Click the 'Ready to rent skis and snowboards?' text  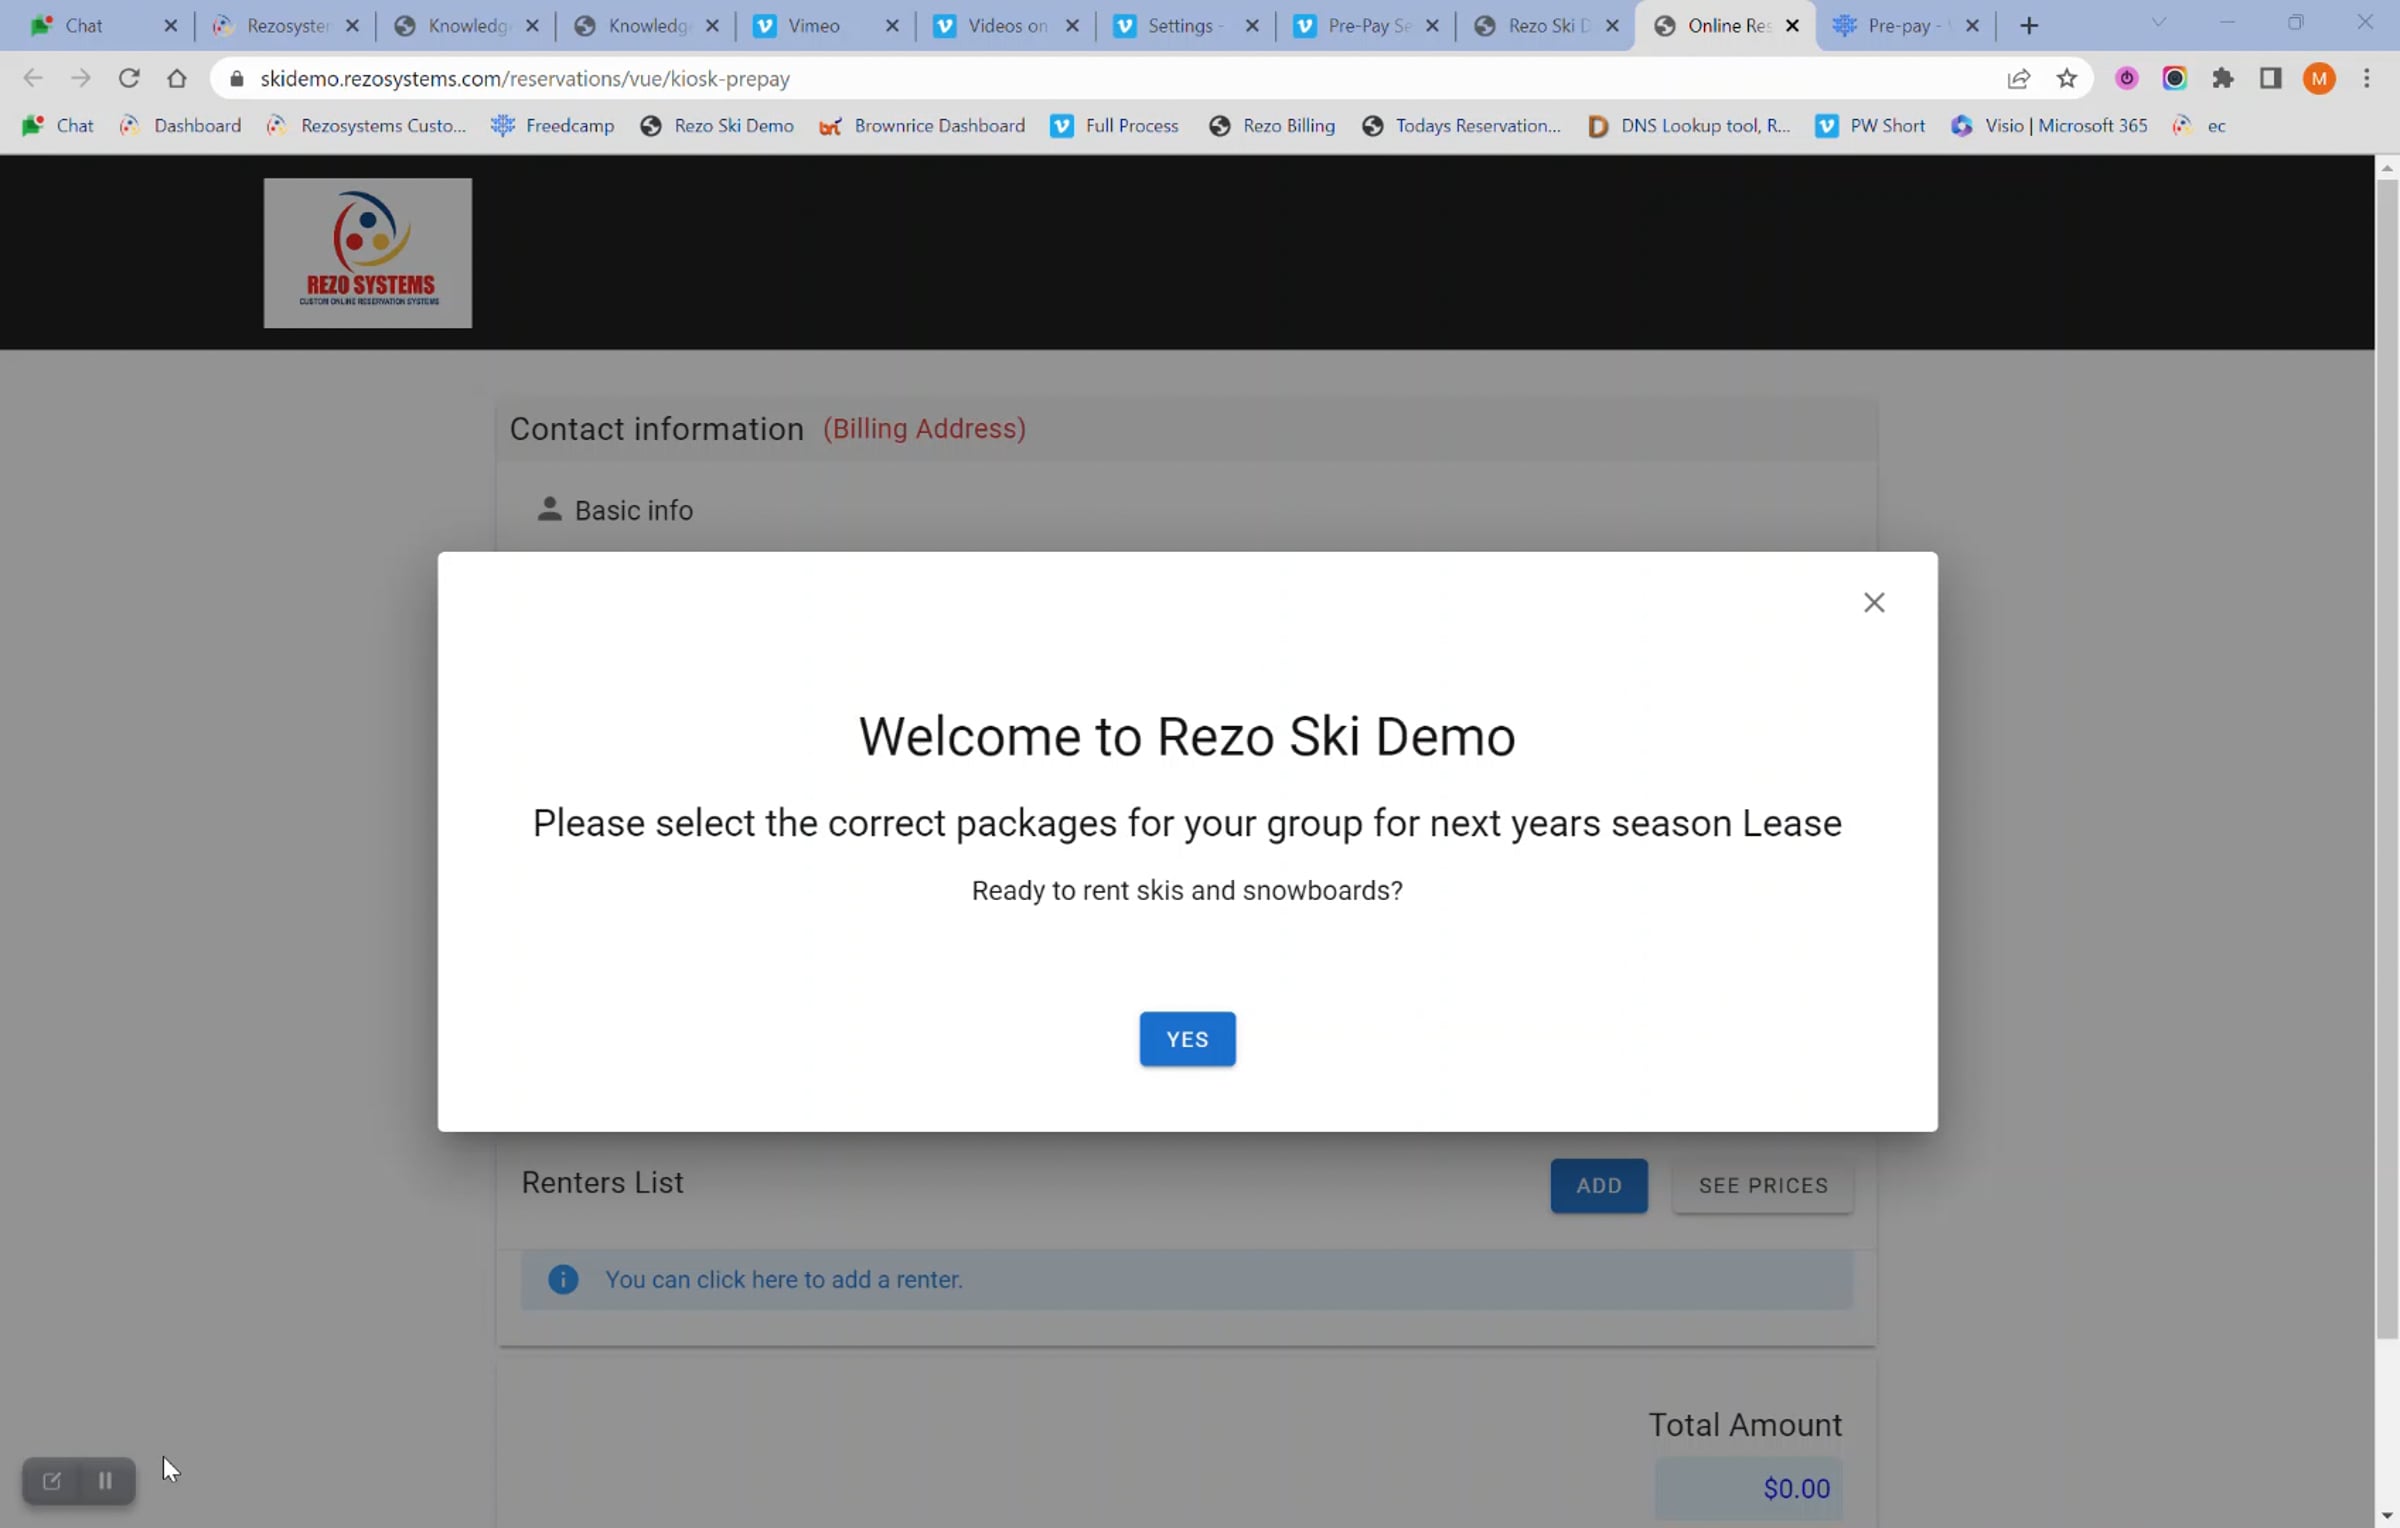click(1187, 891)
